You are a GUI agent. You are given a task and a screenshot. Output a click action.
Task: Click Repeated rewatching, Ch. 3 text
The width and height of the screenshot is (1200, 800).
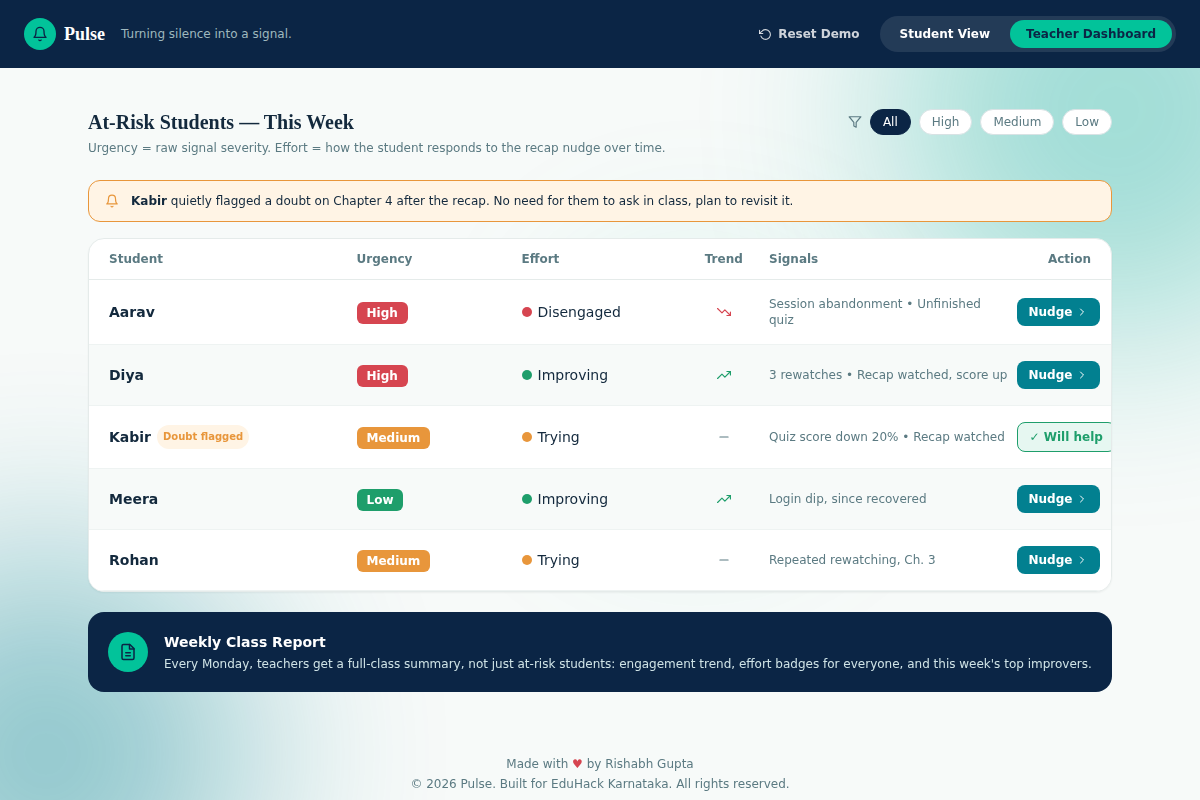pyautogui.click(x=852, y=560)
